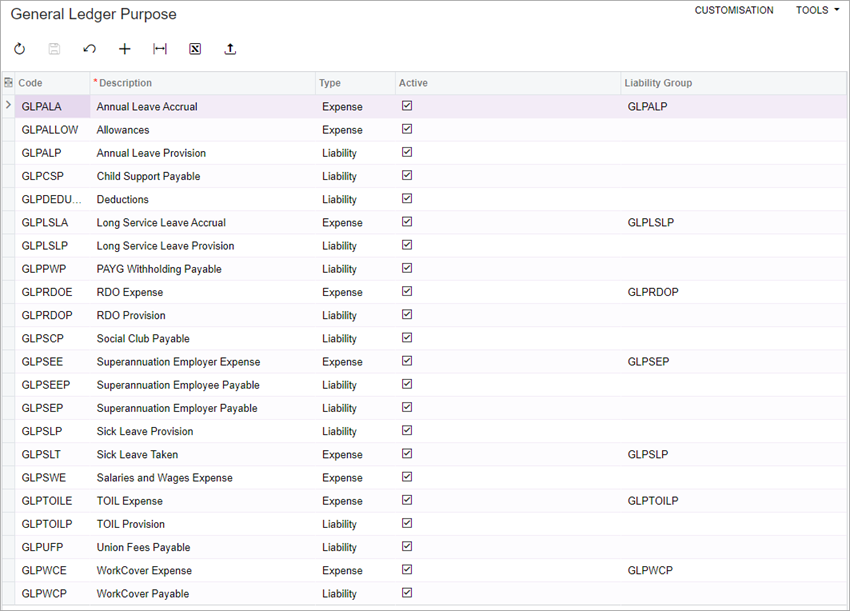Open the grid column configuration icon

pyautogui.click(x=8, y=83)
